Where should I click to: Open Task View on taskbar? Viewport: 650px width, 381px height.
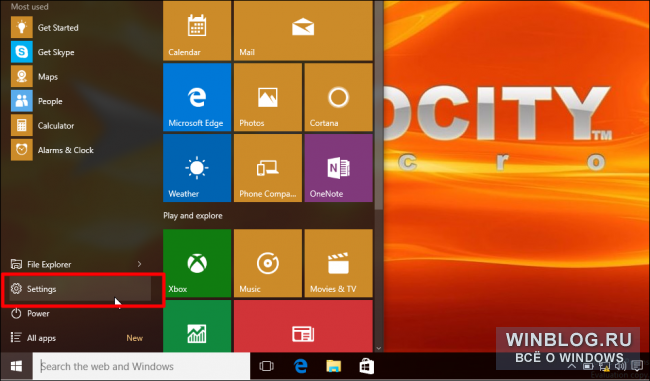[267, 366]
